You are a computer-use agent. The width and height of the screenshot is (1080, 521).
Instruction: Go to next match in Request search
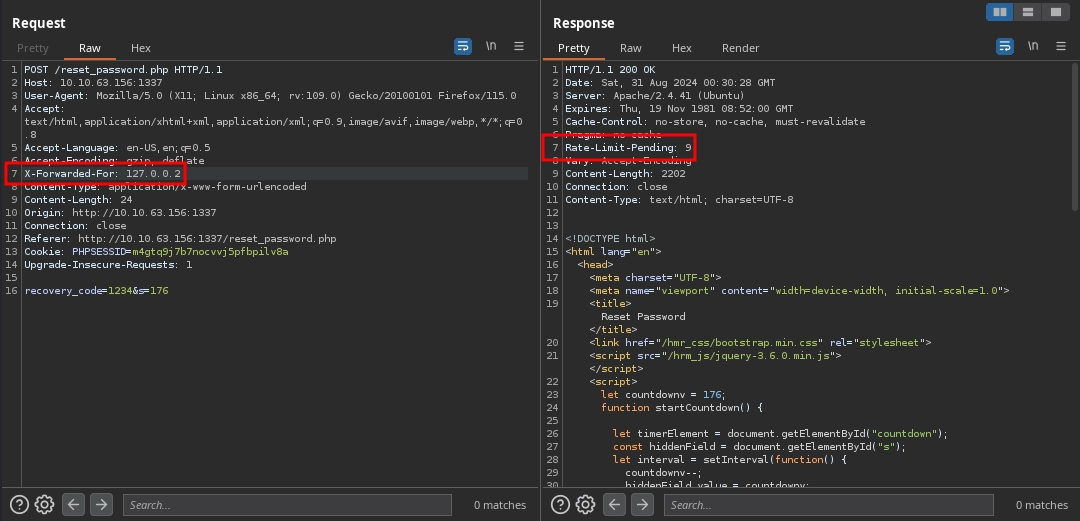[100, 505]
